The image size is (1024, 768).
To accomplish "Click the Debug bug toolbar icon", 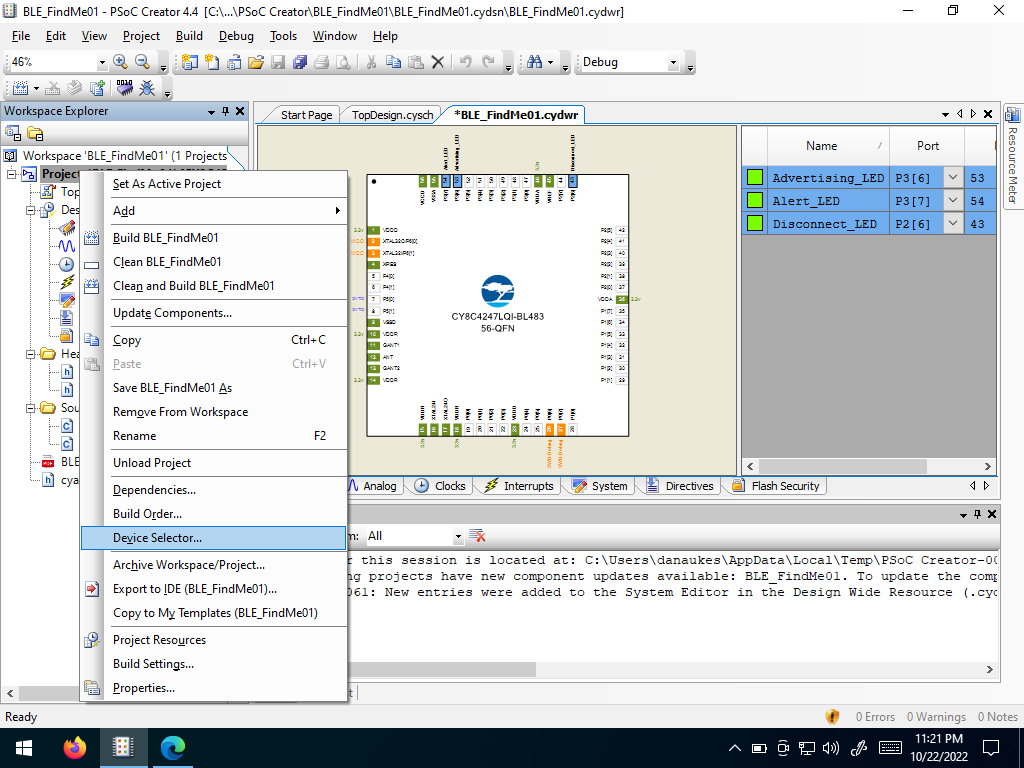I will pos(148,88).
